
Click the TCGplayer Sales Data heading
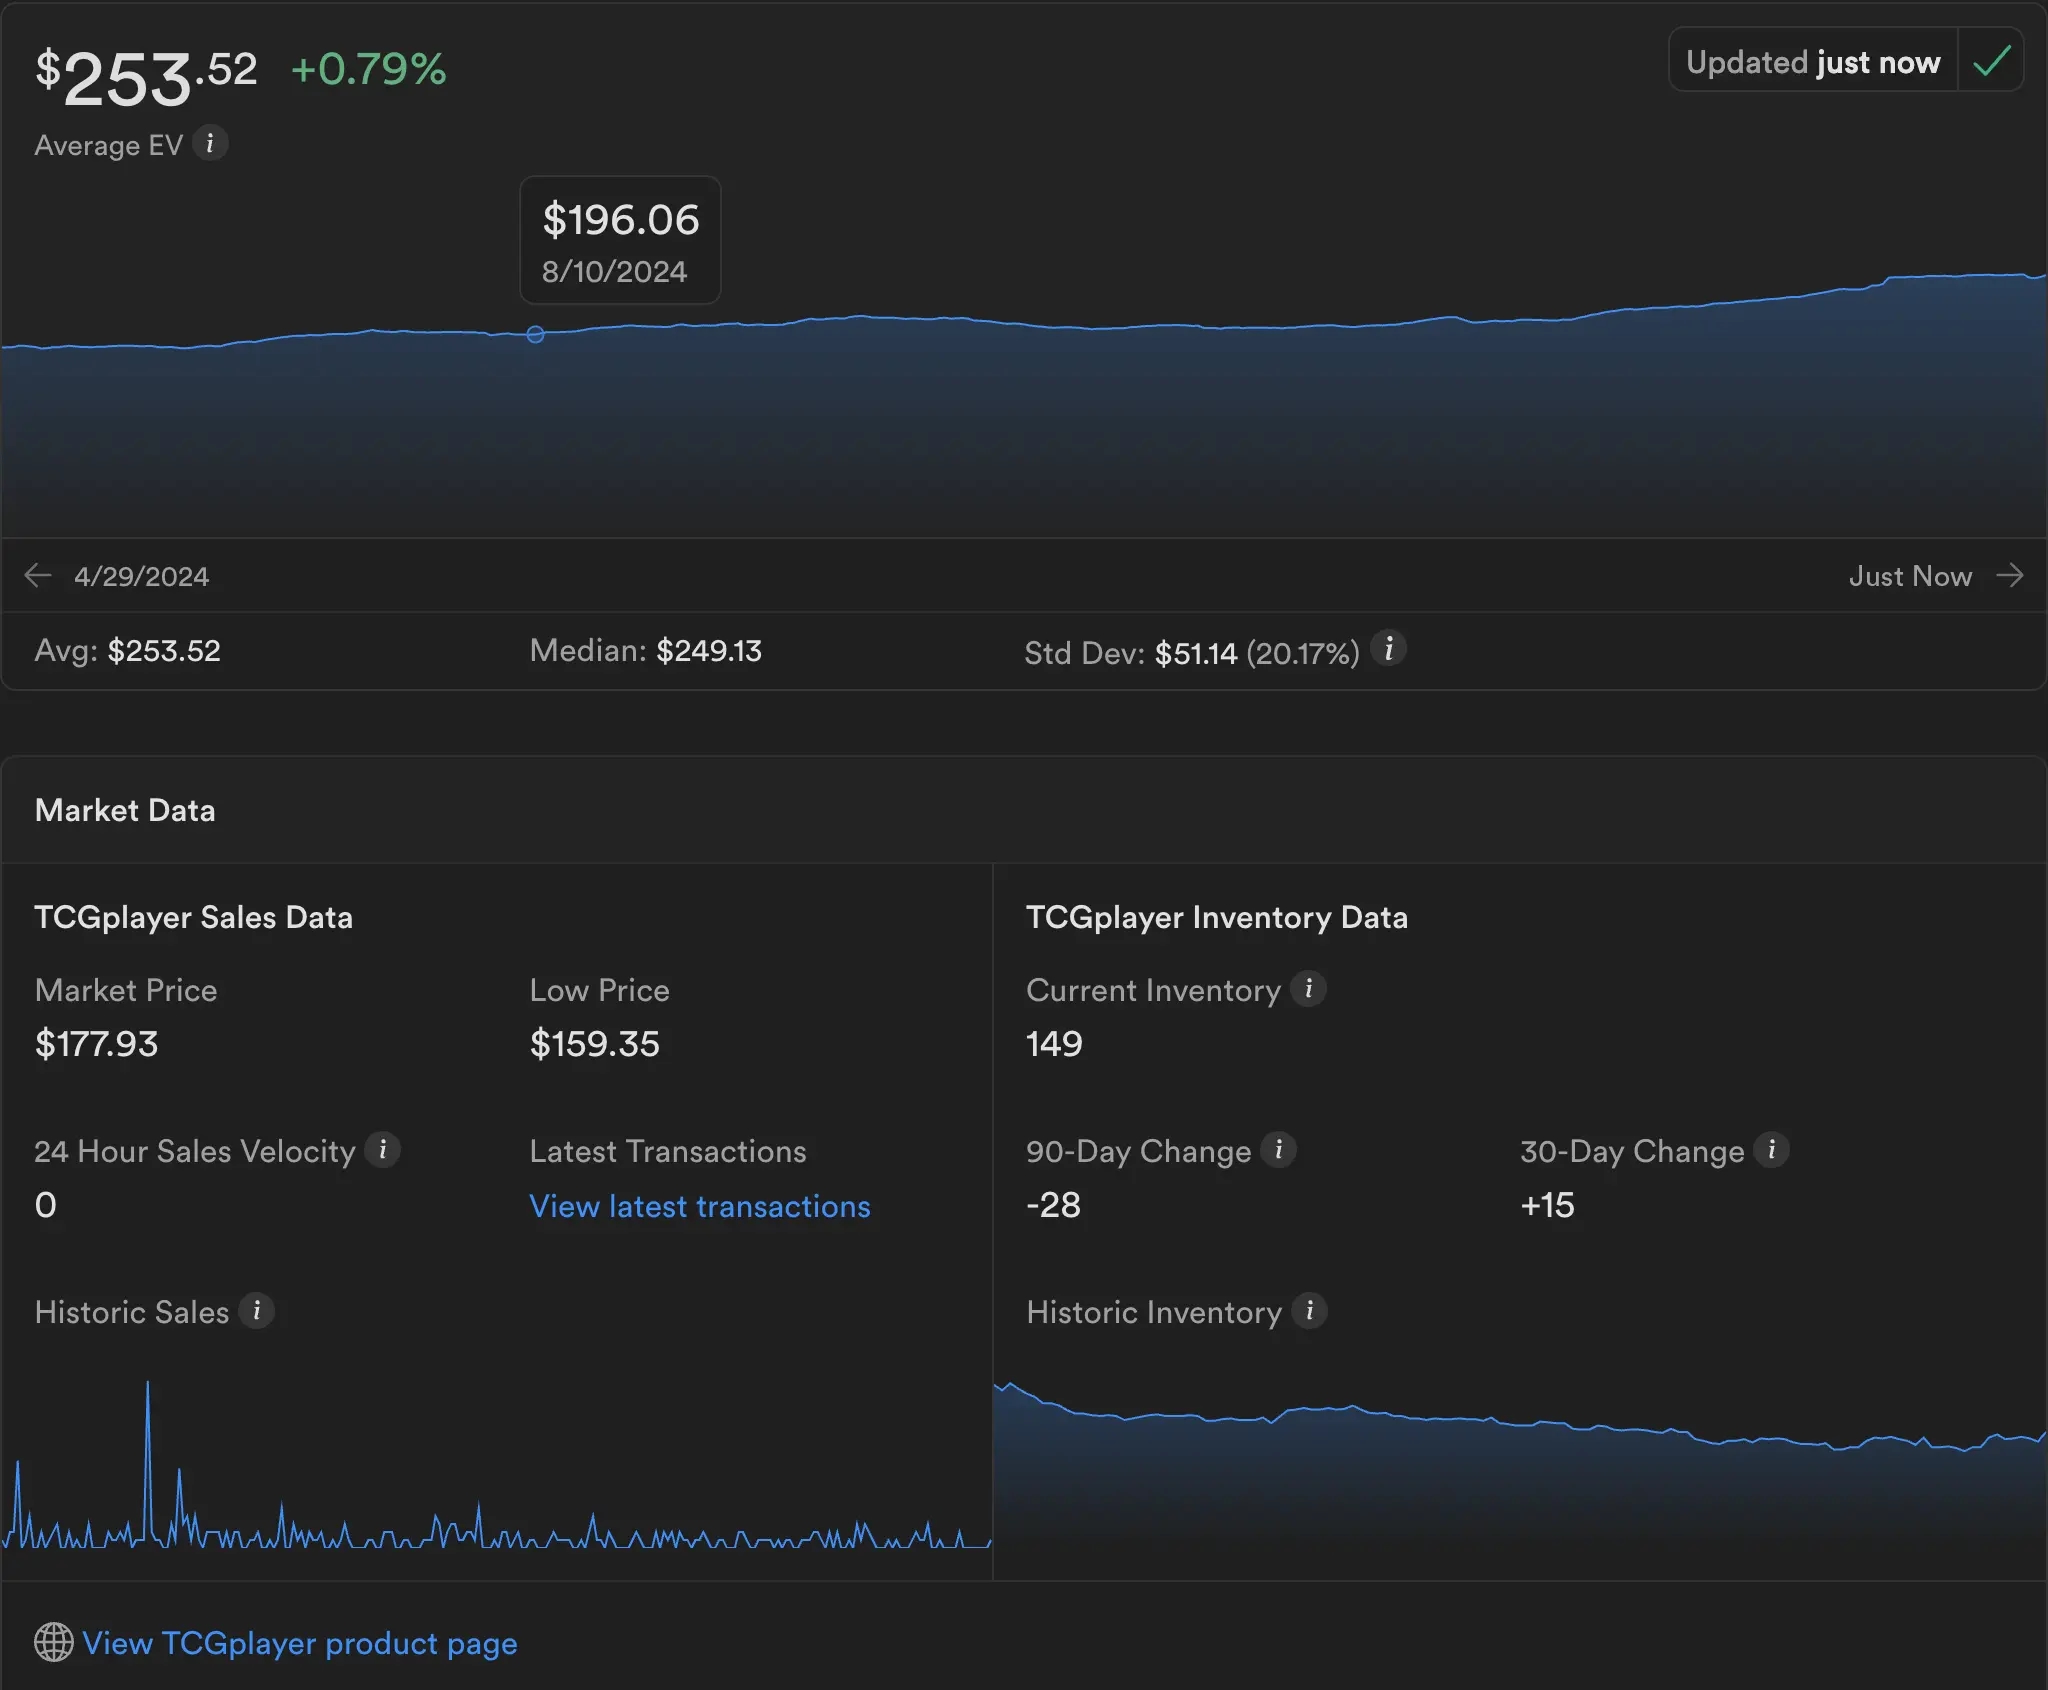point(194,917)
